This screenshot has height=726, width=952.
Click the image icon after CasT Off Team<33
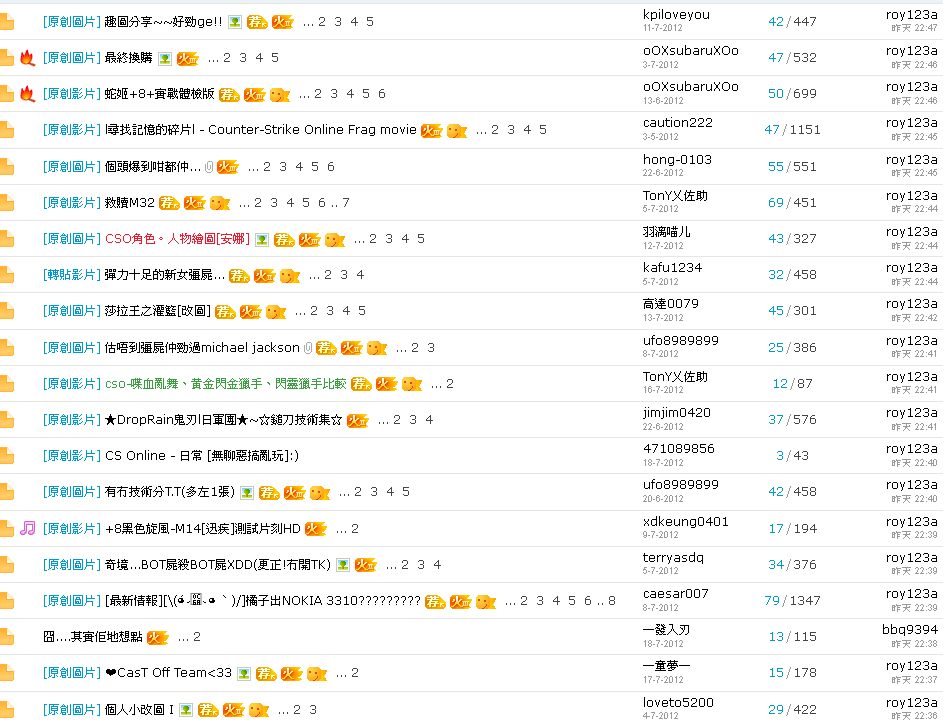[244, 673]
